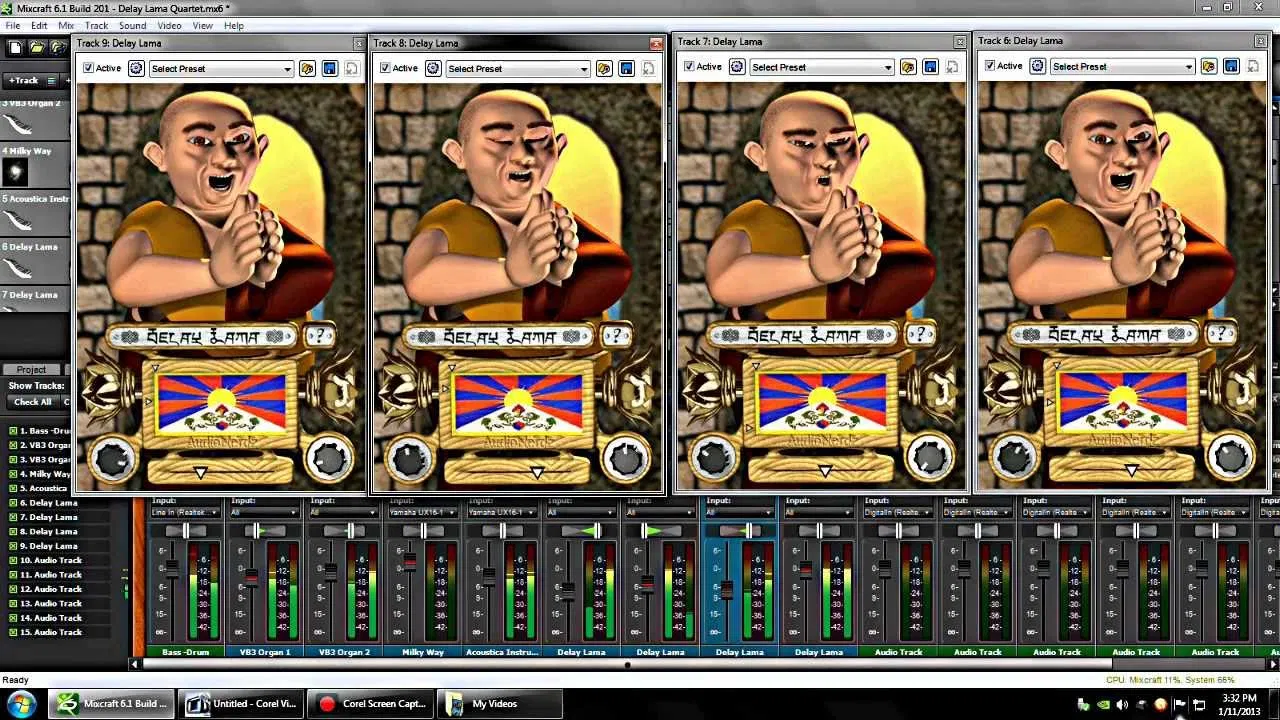Toggle the Active checkbox in Track 6 window
The width and height of the screenshot is (1280, 720).
pyautogui.click(x=990, y=66)
